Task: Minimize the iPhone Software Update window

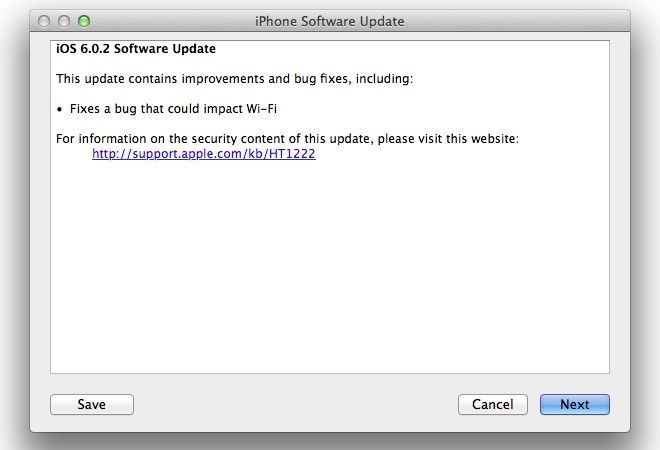Action: coord(65,21)
